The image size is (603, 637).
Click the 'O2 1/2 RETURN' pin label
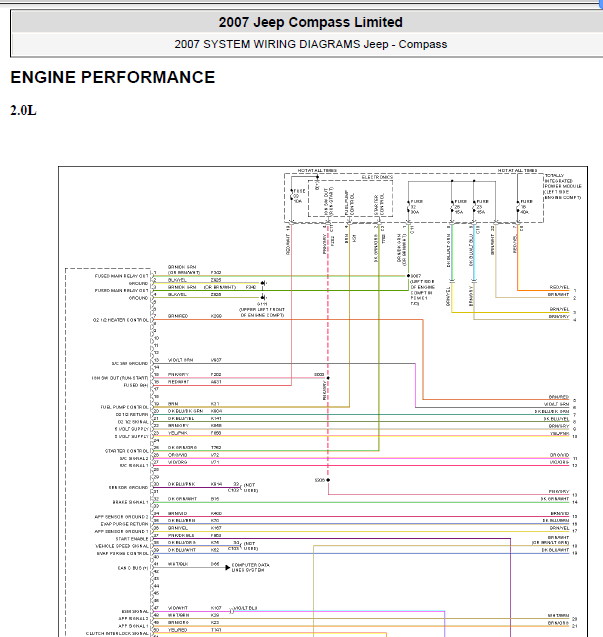pos(132,414)
